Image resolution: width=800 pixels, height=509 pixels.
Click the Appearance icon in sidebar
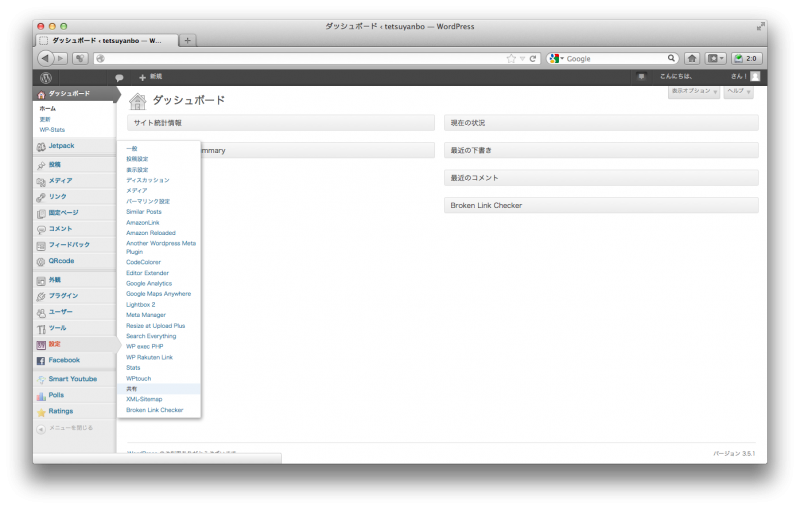pyautogui.click(x=41, y=281)
